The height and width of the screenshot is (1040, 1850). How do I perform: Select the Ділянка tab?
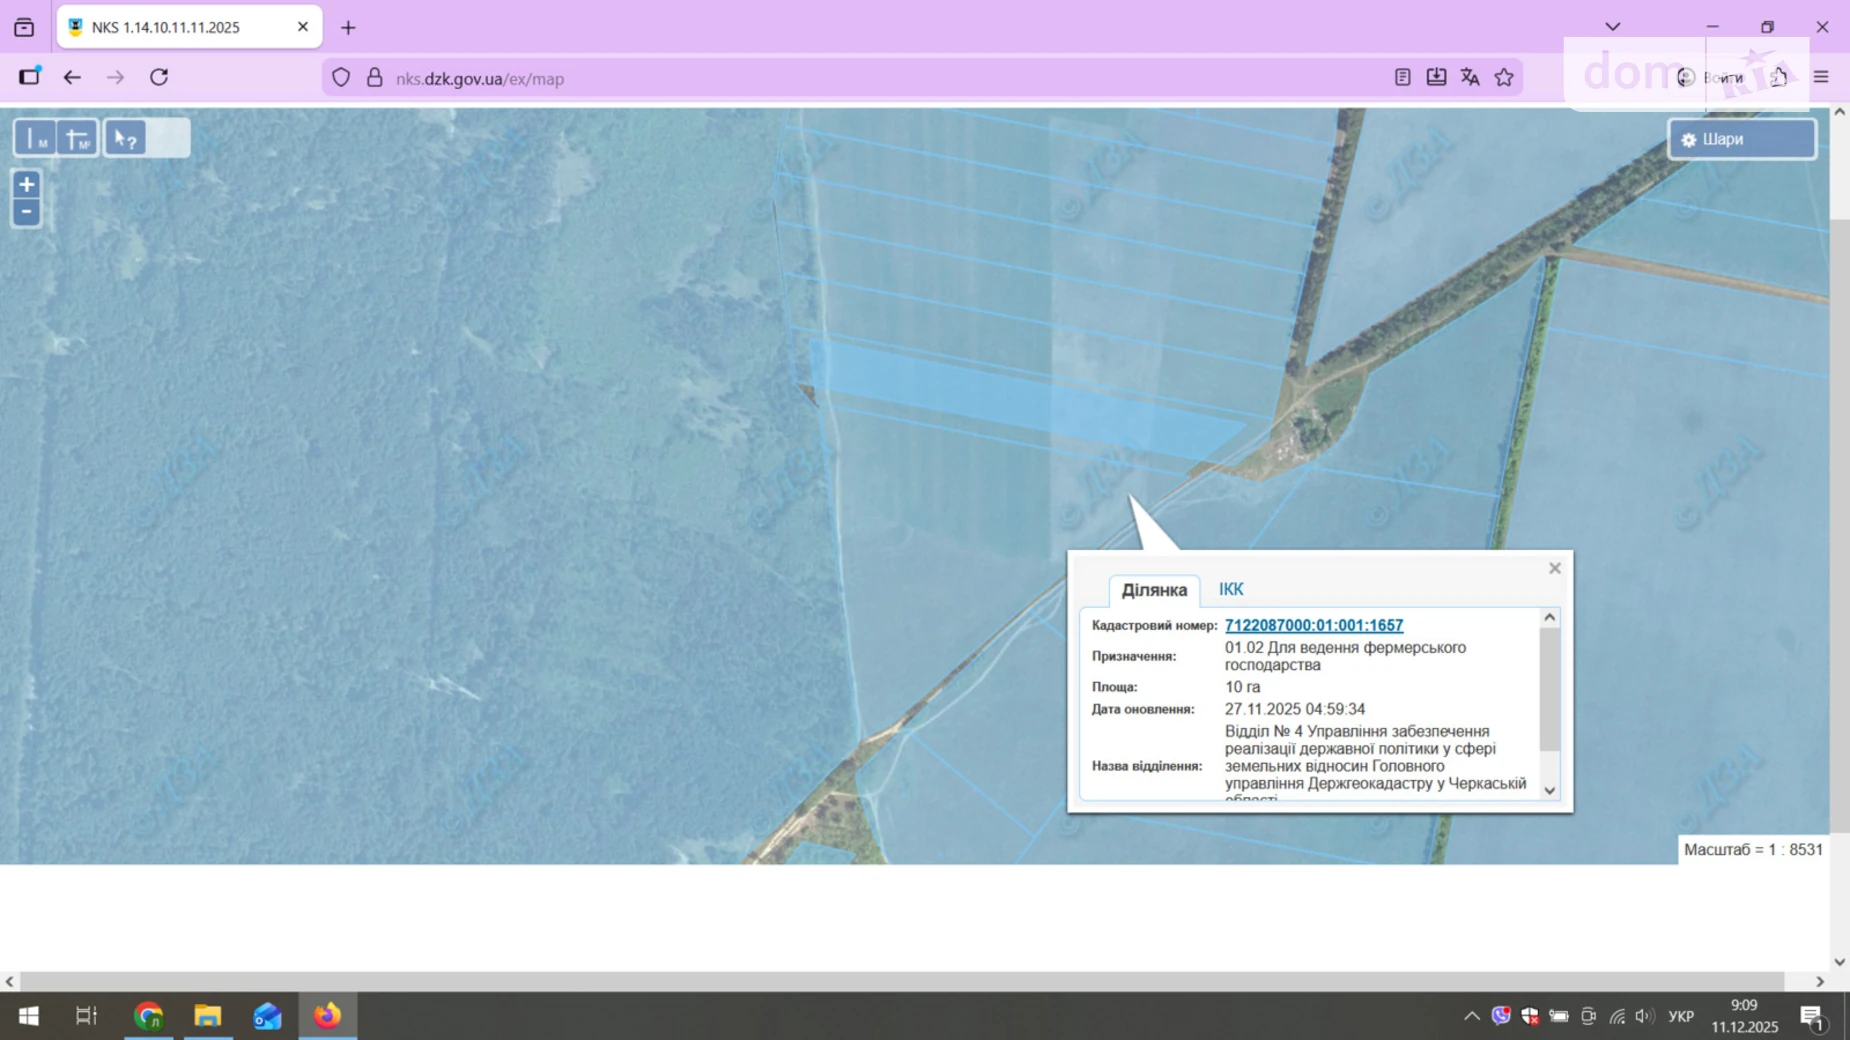click(1153, 590)
